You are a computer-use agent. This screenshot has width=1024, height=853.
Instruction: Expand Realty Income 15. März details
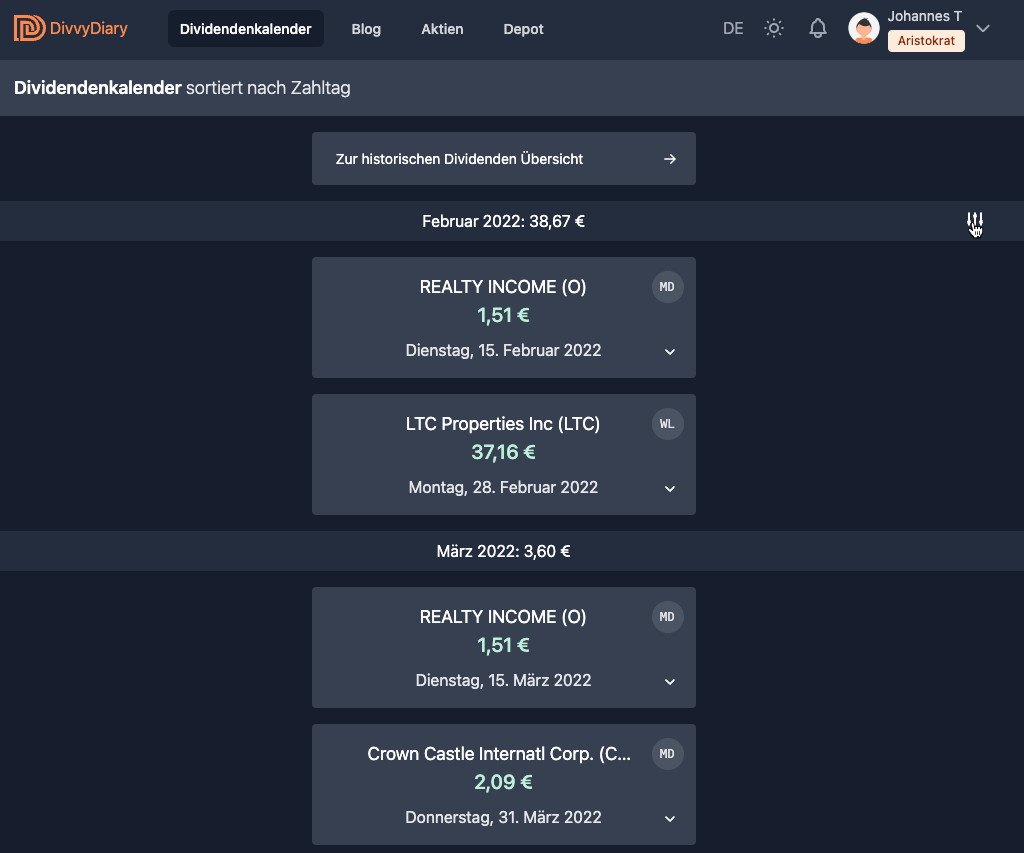coord(670,681)
